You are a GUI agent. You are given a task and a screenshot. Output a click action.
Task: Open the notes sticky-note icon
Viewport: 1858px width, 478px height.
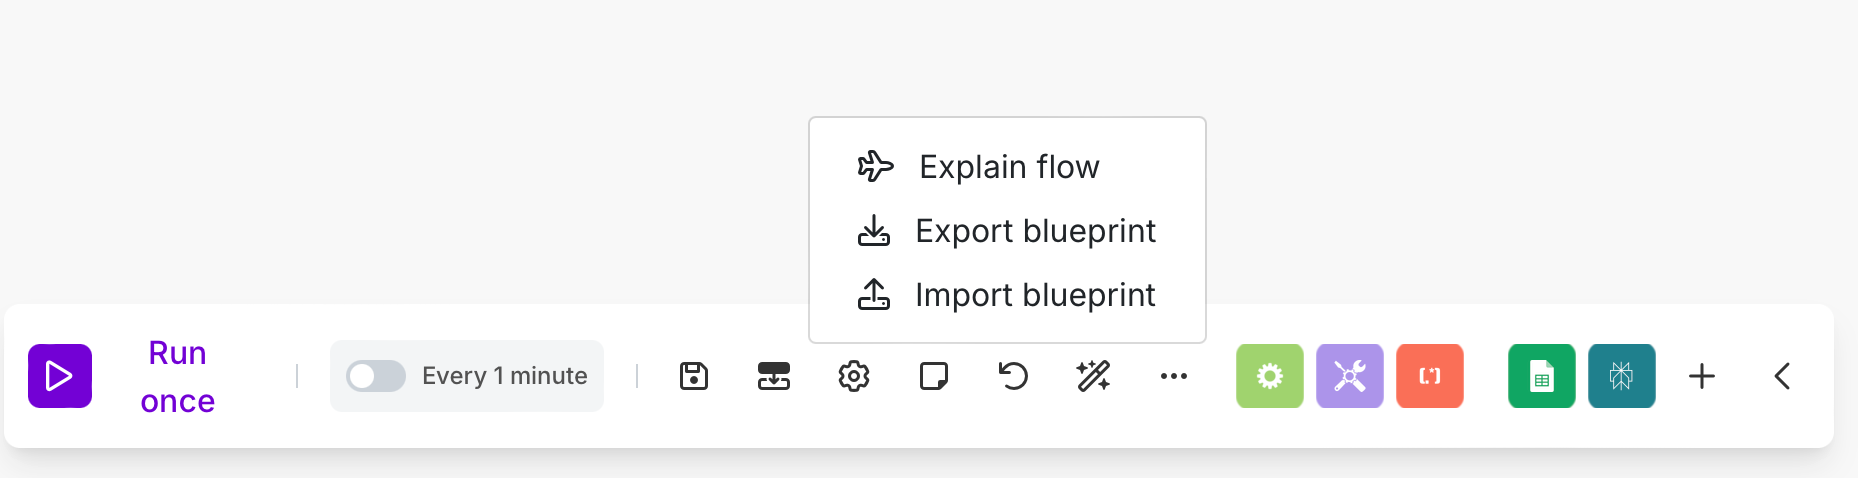tap(934, 376)
